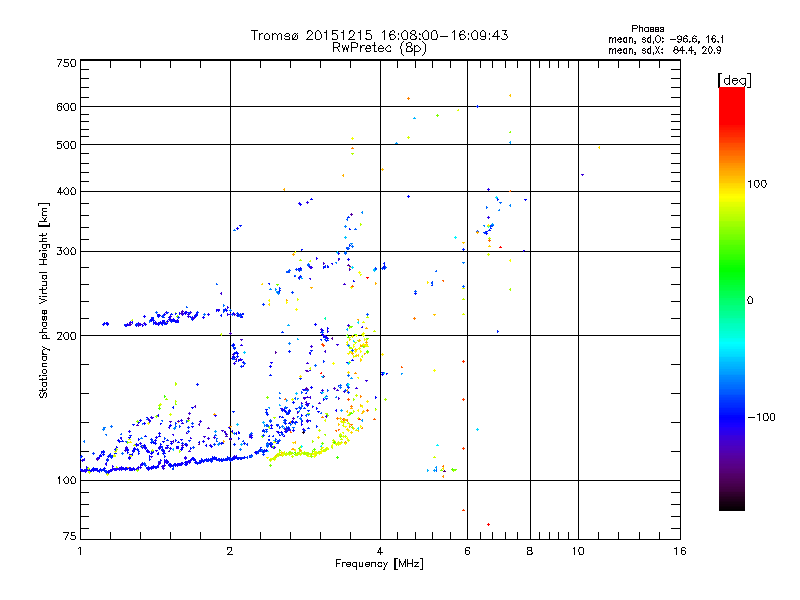Click the y-axis tick label '75'
Image resolution: width=800 pixels, height=600 pixels.
click(x=70, y=536)
